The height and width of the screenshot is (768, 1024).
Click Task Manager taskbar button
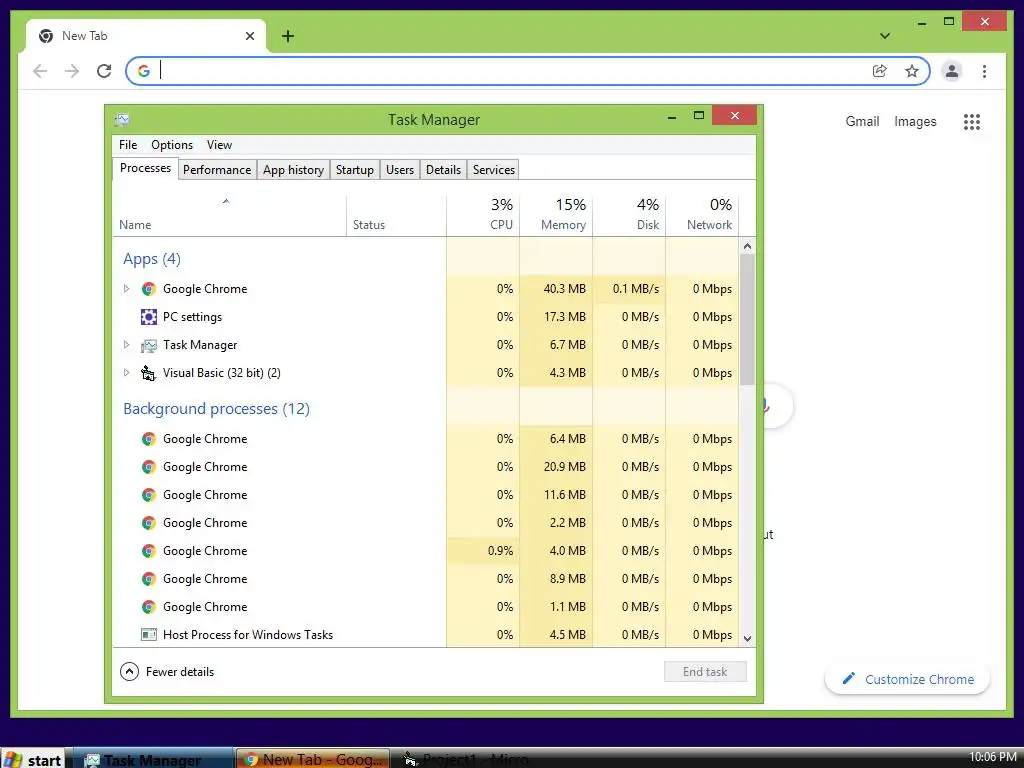[x=152, y=759]
